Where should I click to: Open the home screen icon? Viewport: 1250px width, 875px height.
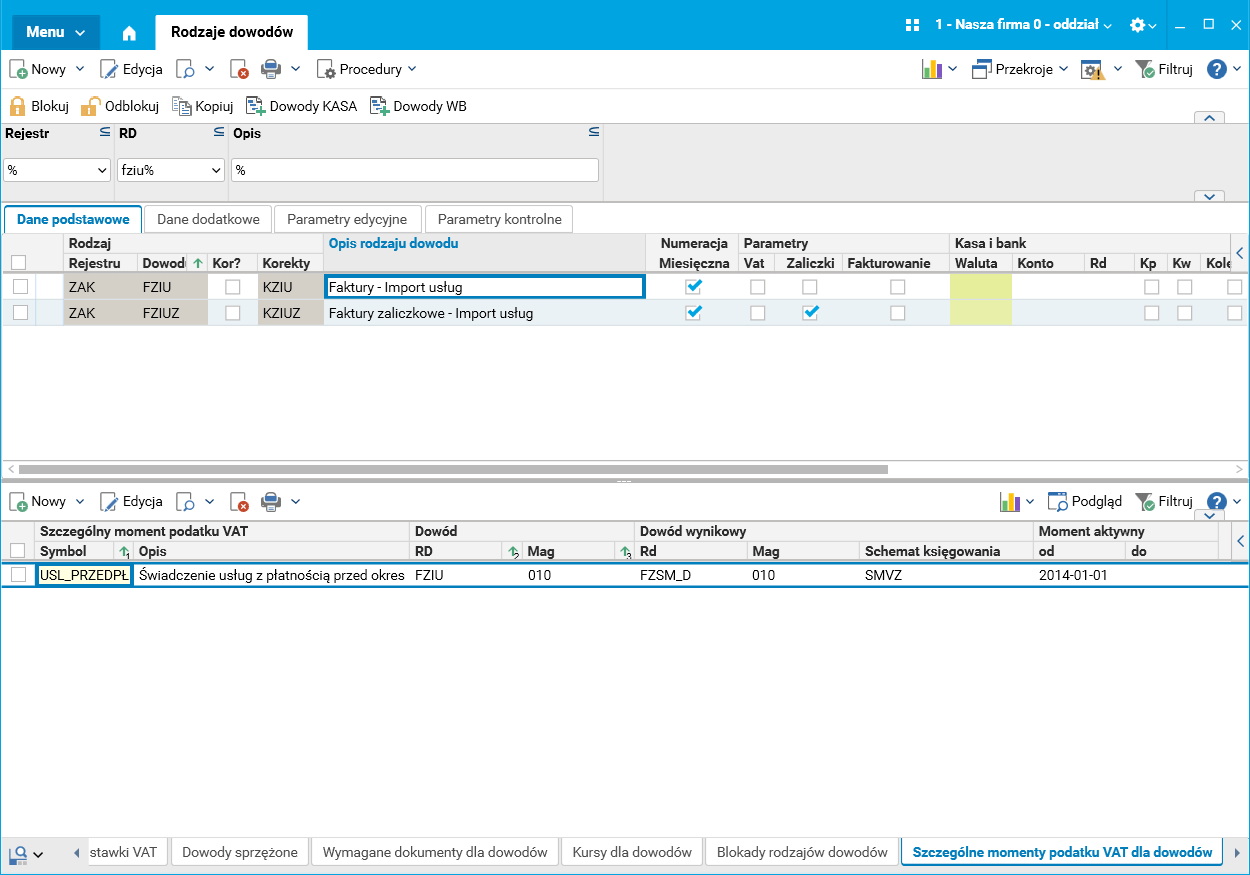coord(129,32)
